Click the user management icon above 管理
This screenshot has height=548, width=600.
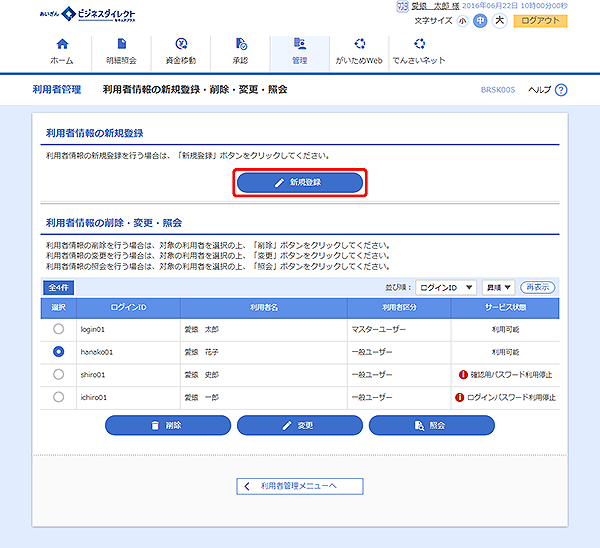[300, 44]
